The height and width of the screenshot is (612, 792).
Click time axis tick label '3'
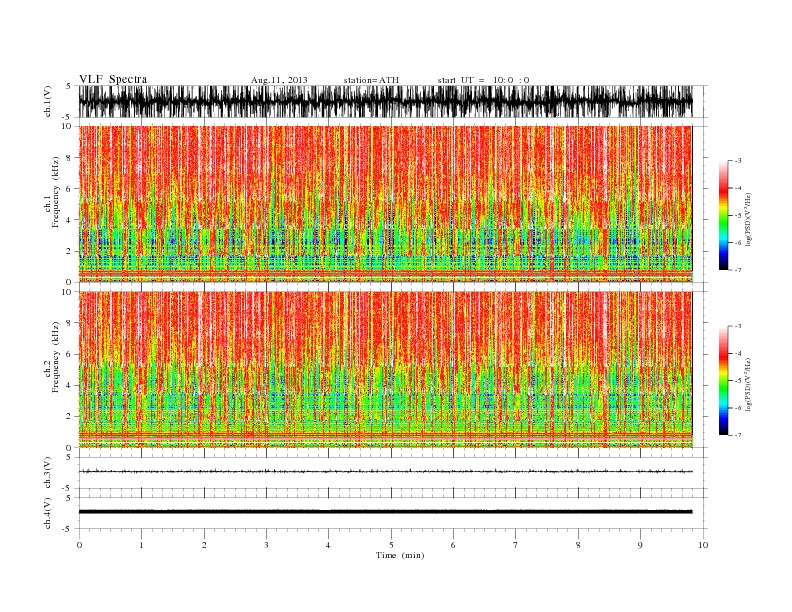[x=266, y=545]
